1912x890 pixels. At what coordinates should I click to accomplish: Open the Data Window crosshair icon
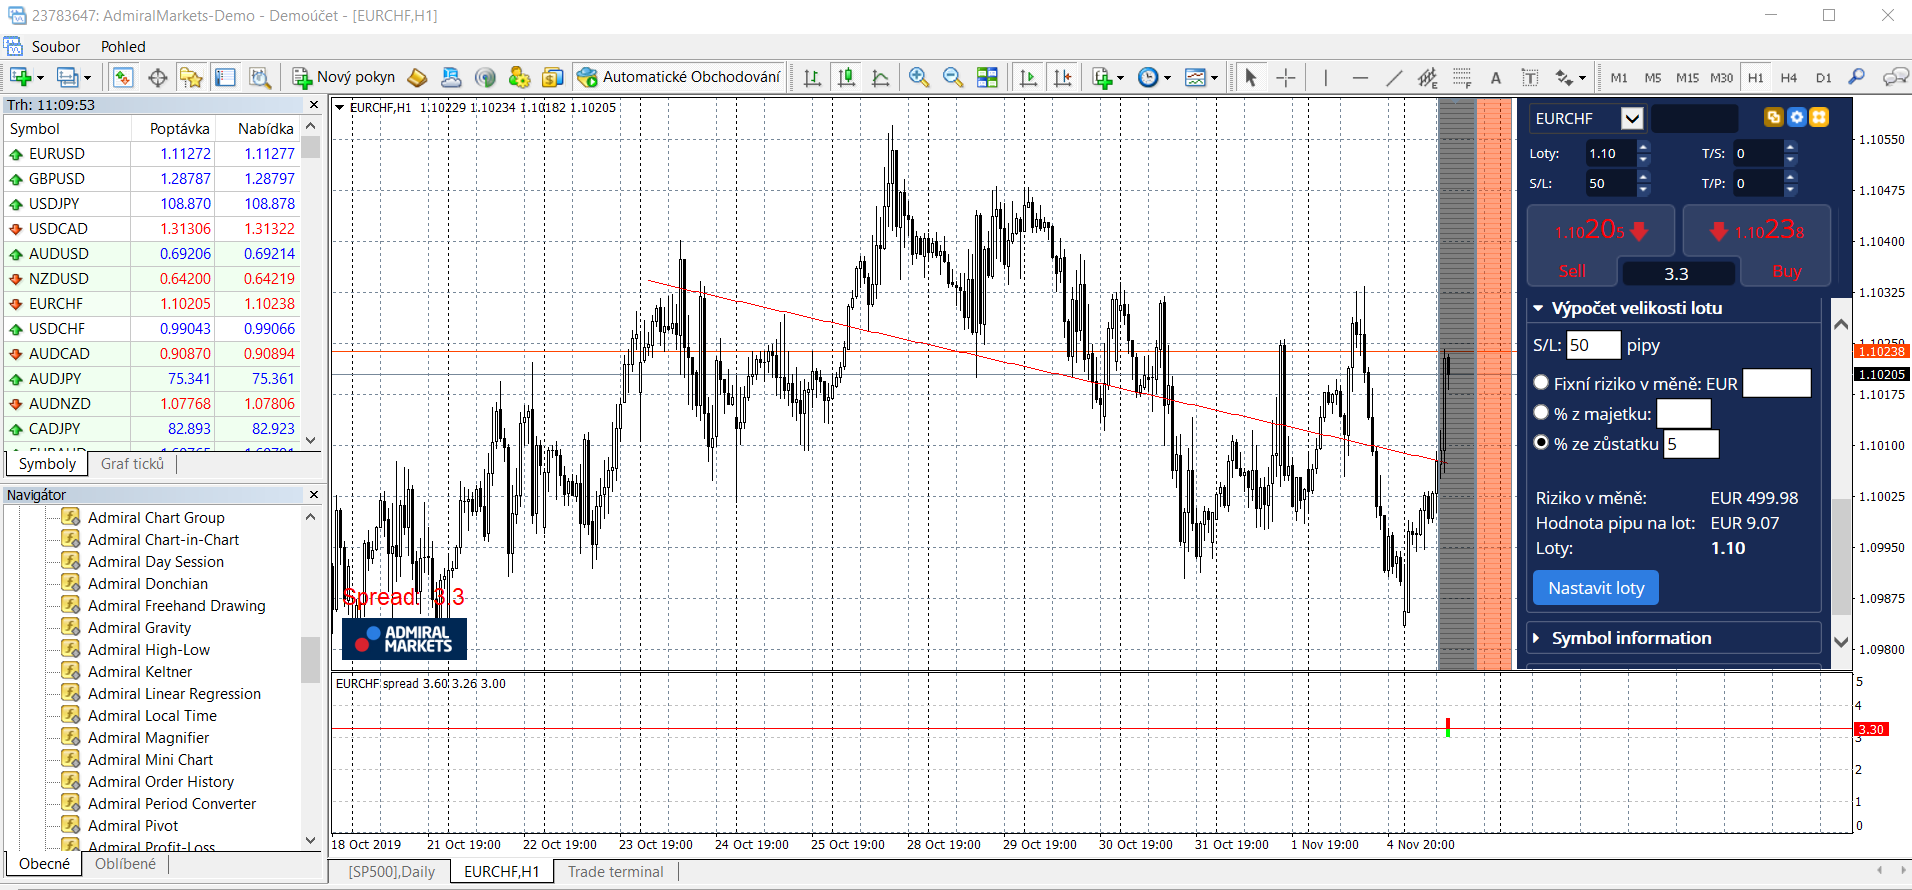coord(157,77)
